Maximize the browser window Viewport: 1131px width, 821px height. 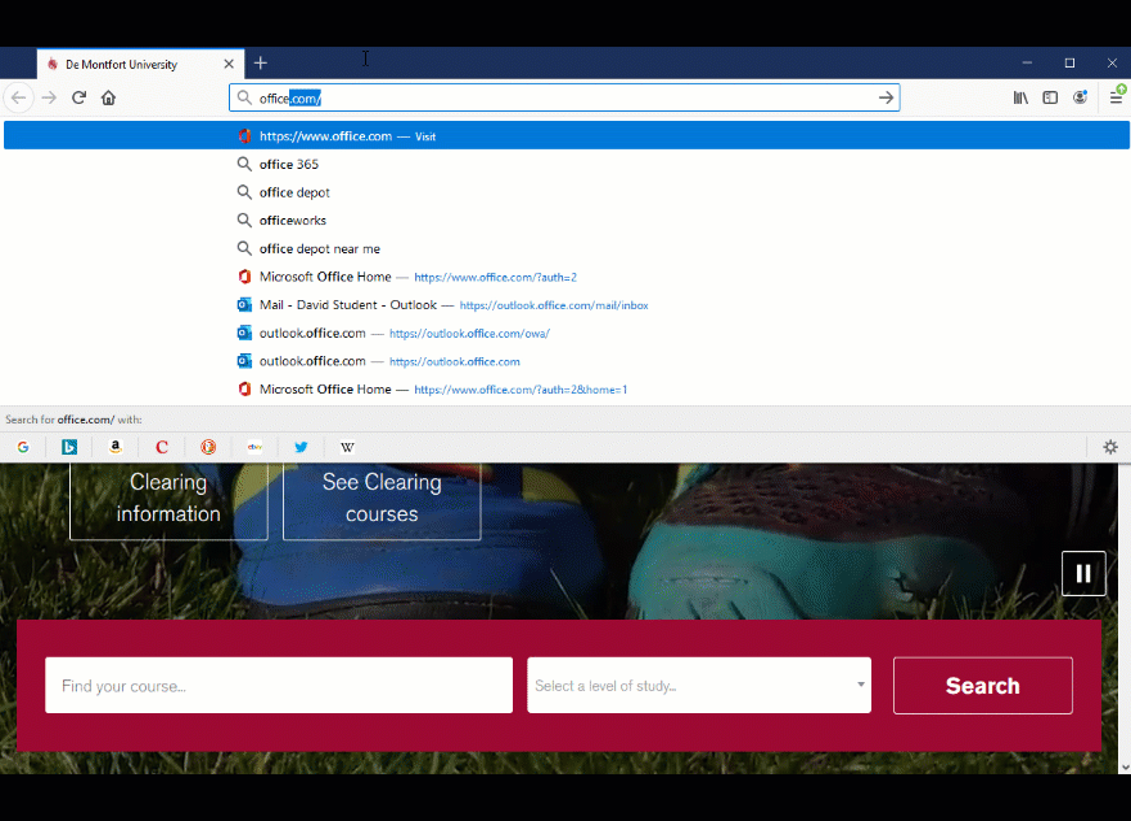(1070, 63)
